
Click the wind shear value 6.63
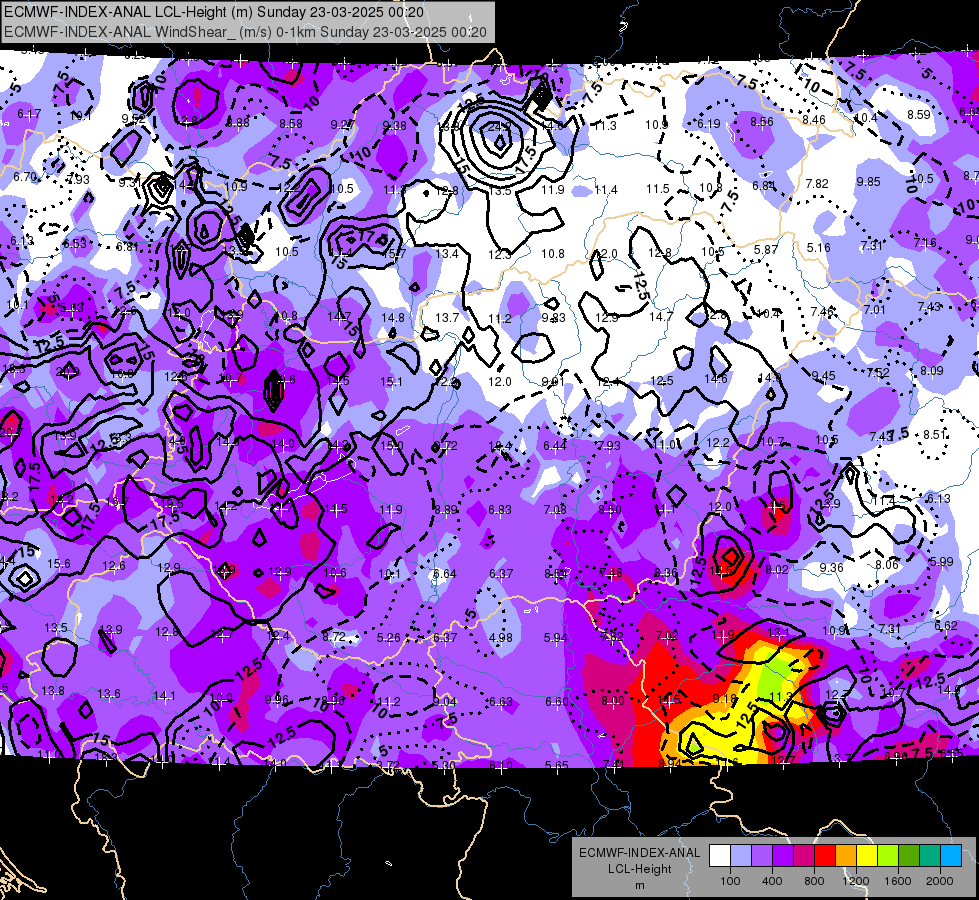(501, 702)
